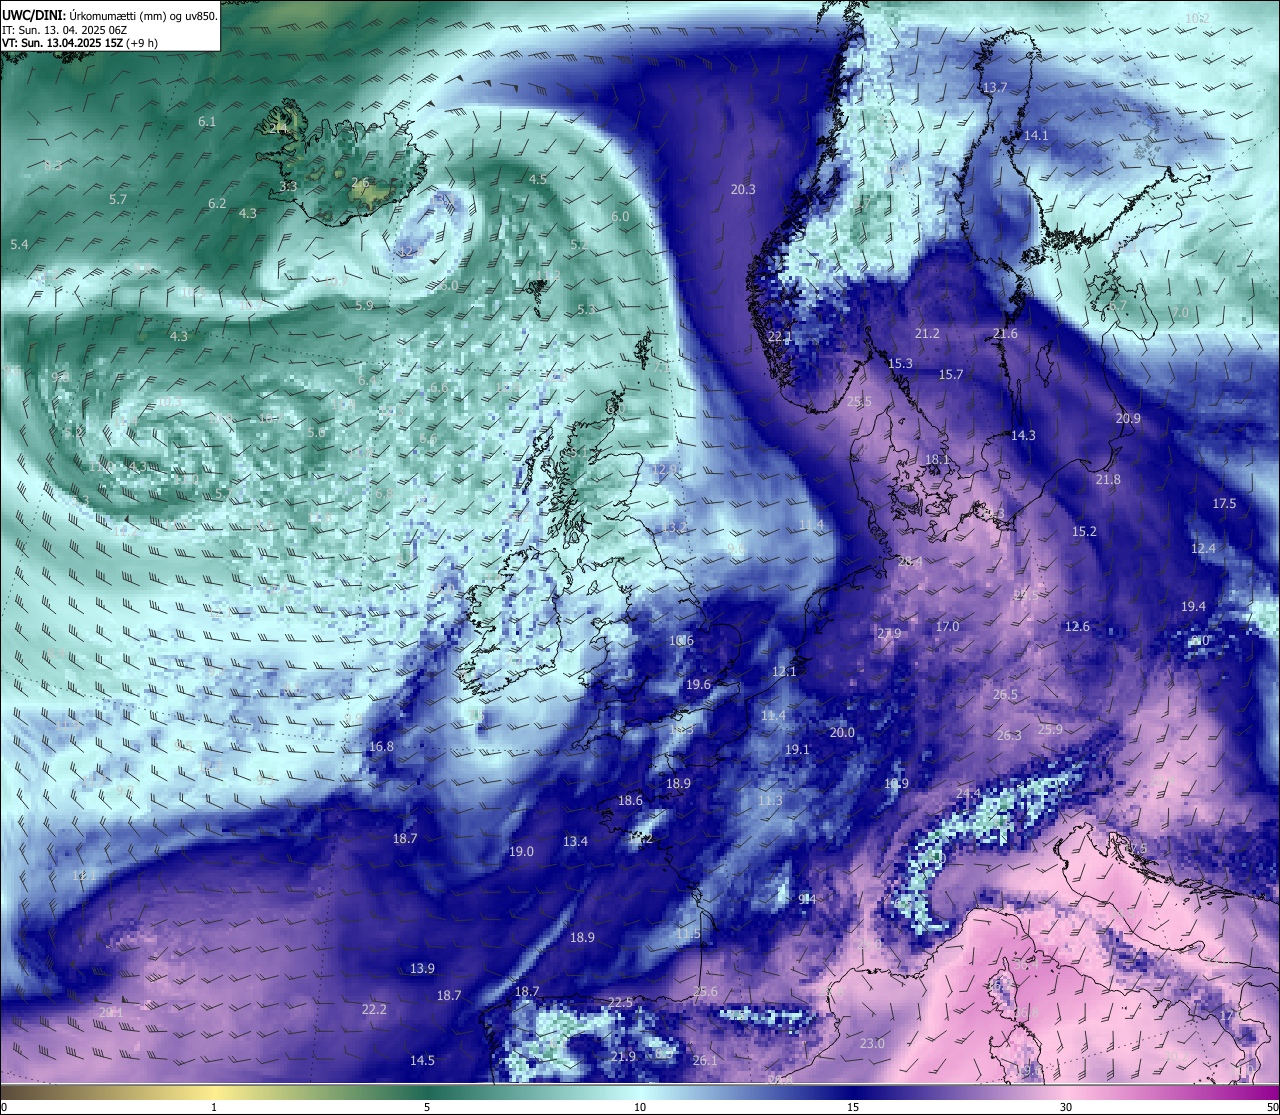
Task: Click the 17.0 value over central Germany
Action: click(947, 626)
